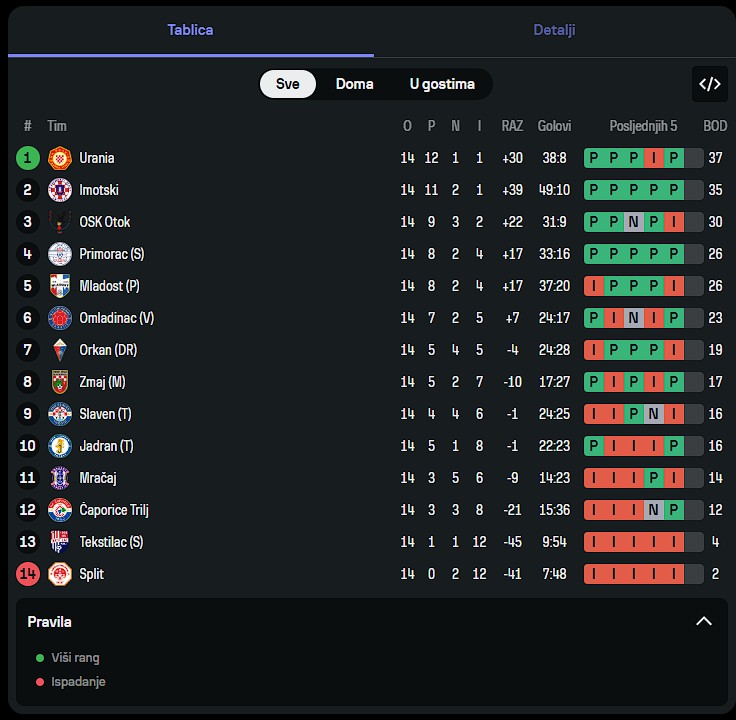Click the Pravila section header

point(50,622)
